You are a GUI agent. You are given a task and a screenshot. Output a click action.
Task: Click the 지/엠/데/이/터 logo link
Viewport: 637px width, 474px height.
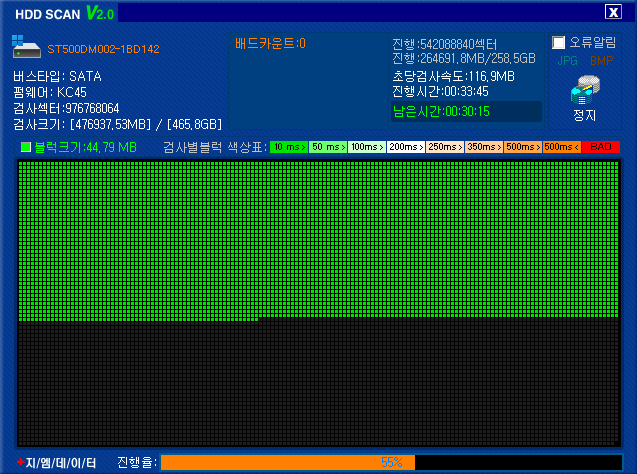(56, 462)
